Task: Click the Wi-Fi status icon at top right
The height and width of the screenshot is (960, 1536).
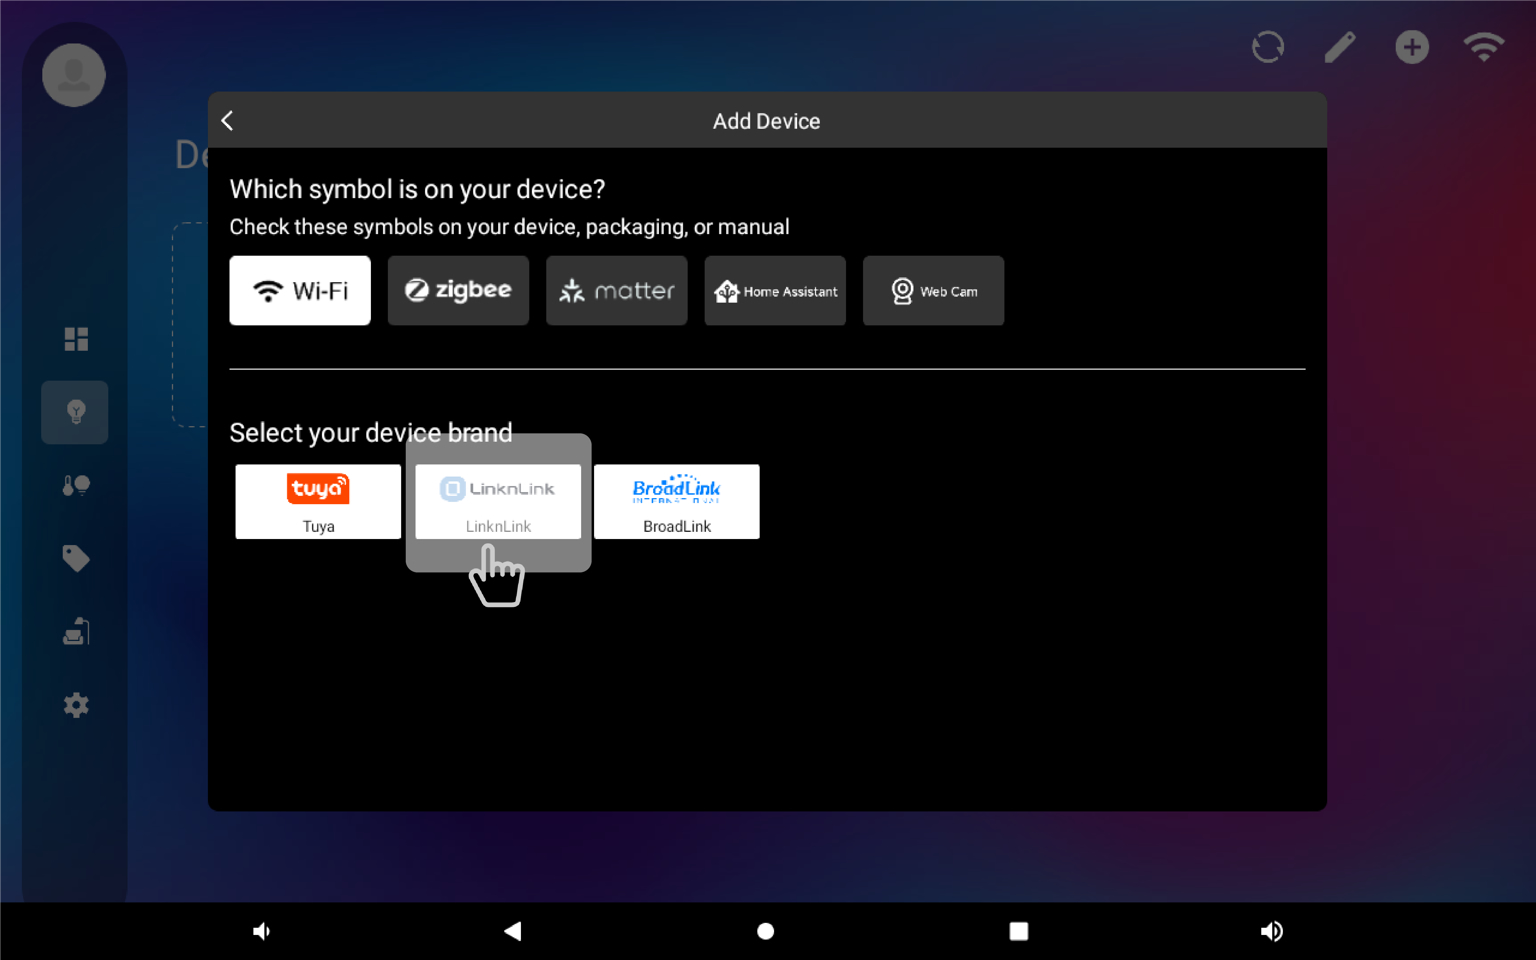Action: tap(1483, 47)
